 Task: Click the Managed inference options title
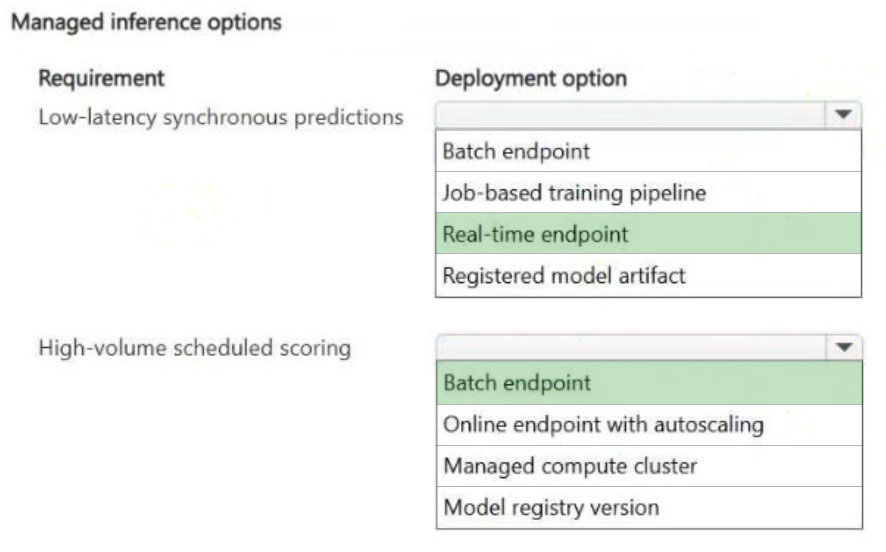[x=146, y=23]
